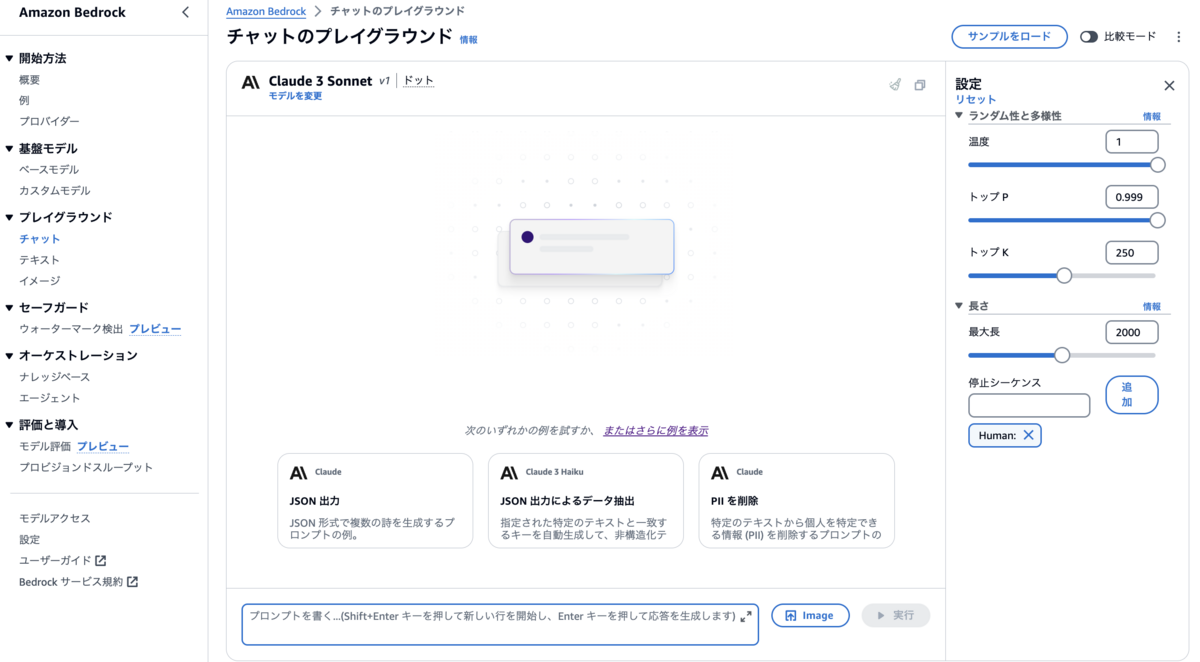Open エージェント in sidebar
The width and height of the screenshot is (1200, 662).
[50, 398]
